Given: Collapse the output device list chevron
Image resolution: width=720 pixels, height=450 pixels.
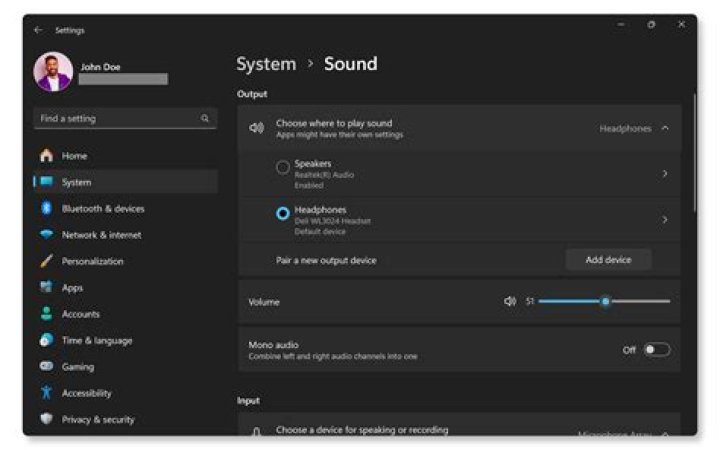Looking at the screenshot, I should [x=665, y=128].
